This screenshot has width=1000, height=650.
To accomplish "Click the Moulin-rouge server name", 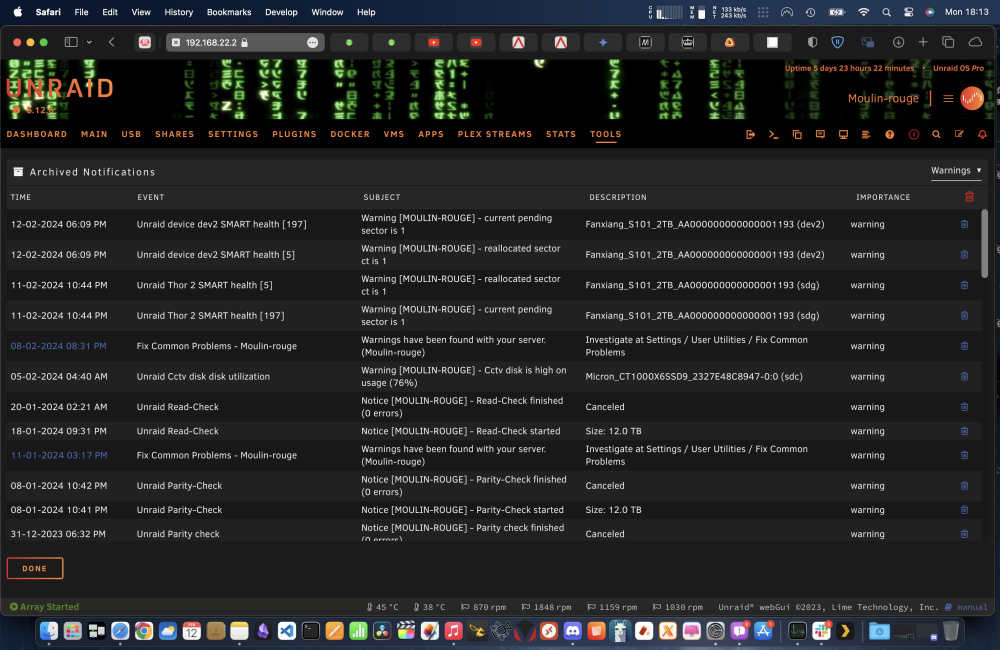I will coord(883,98).
